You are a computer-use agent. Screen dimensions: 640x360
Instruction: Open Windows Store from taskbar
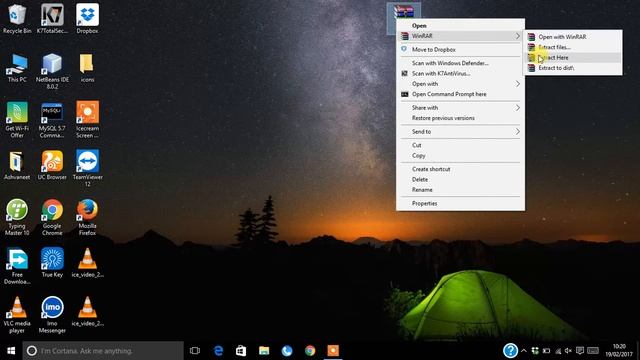(241, 351)
